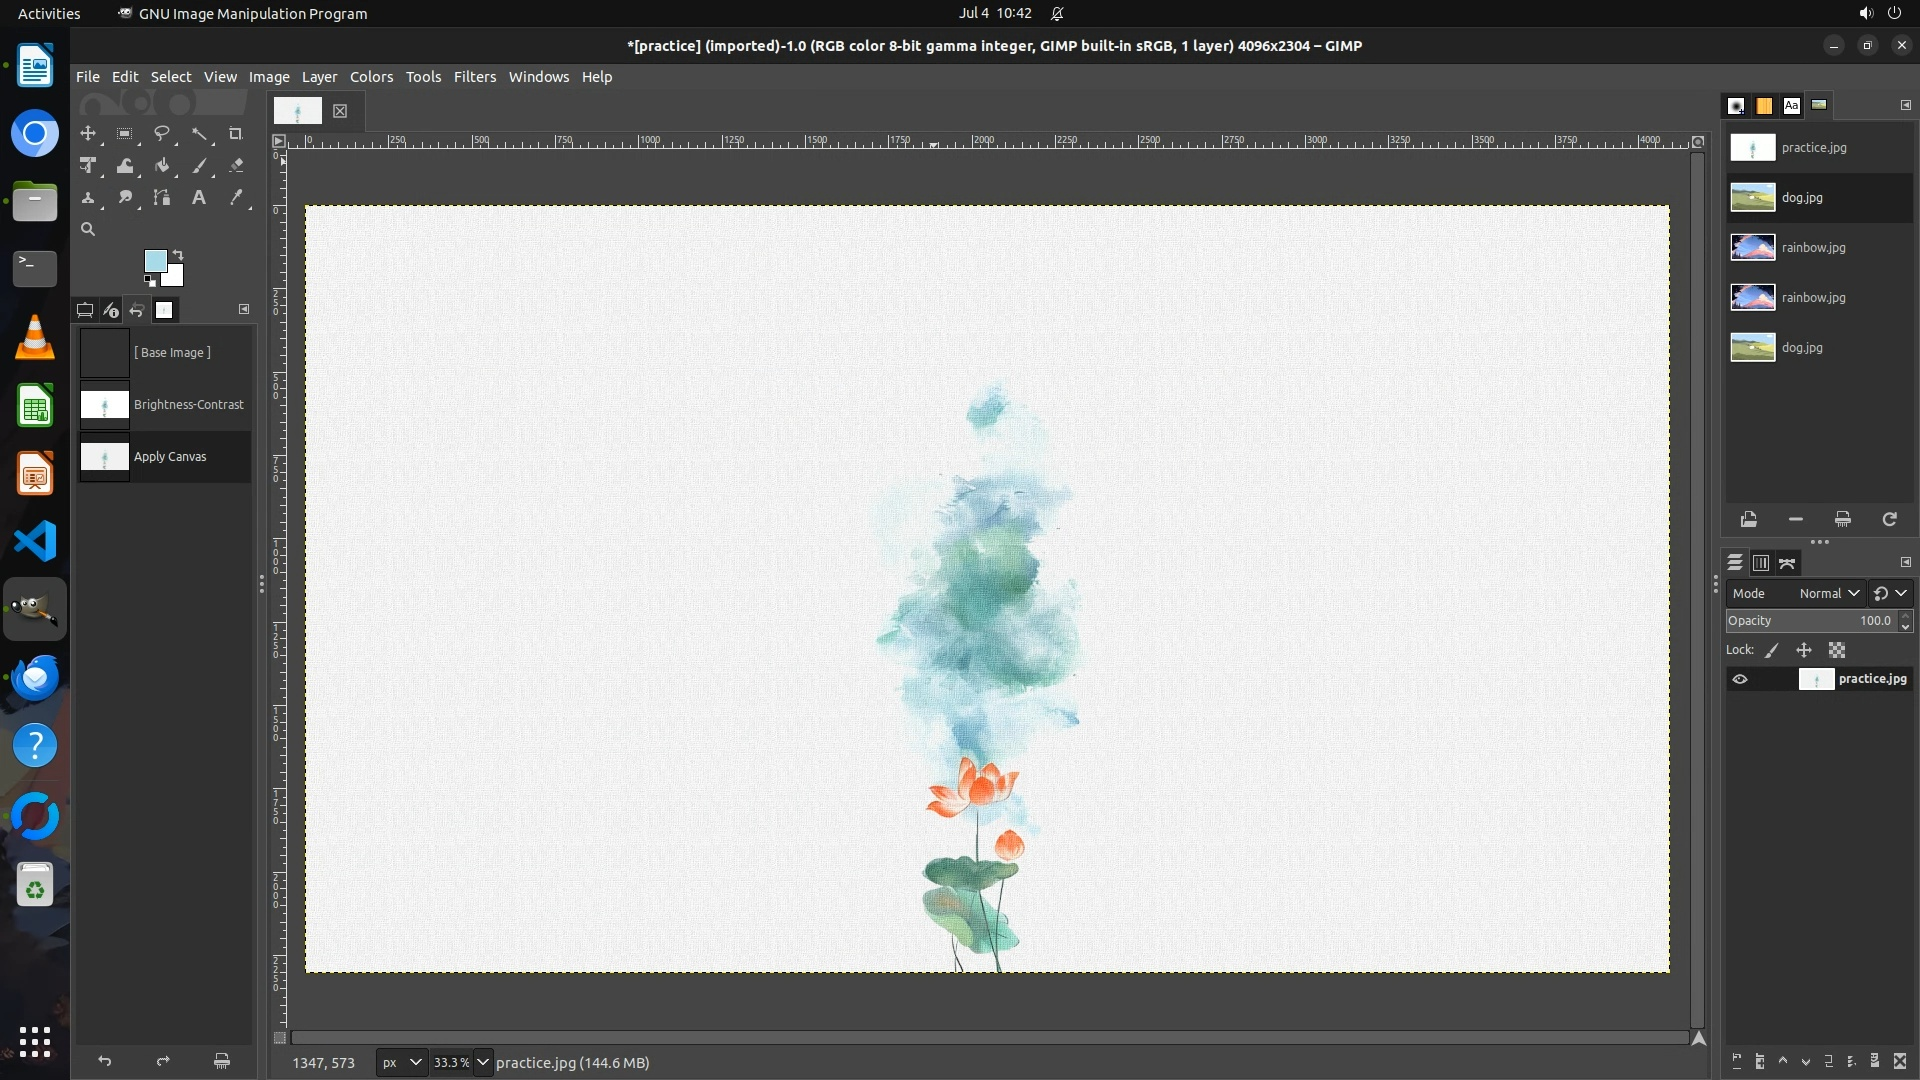1920x1080 pixels.
Task: Click the light blue foreground color swatch
Action: click(155, 261)
